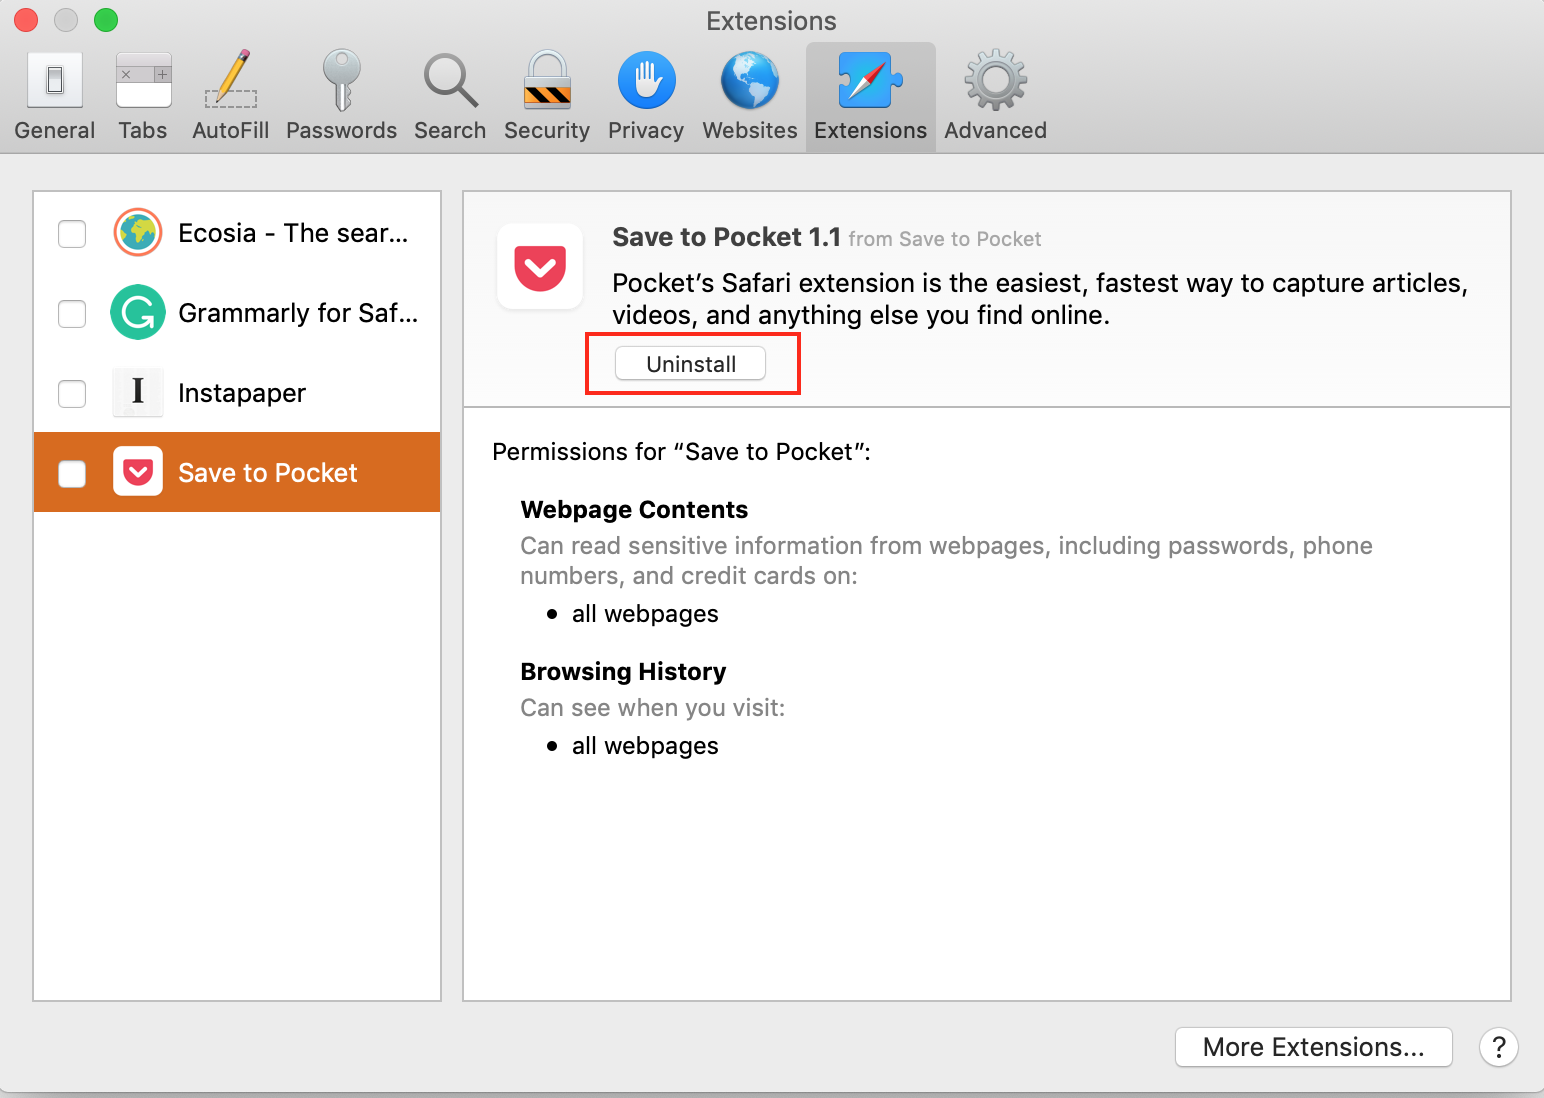This screenshot has width=1544, height=1098.
Task: Click the large Pocket icon in the details pane
Action: point(540,267)
